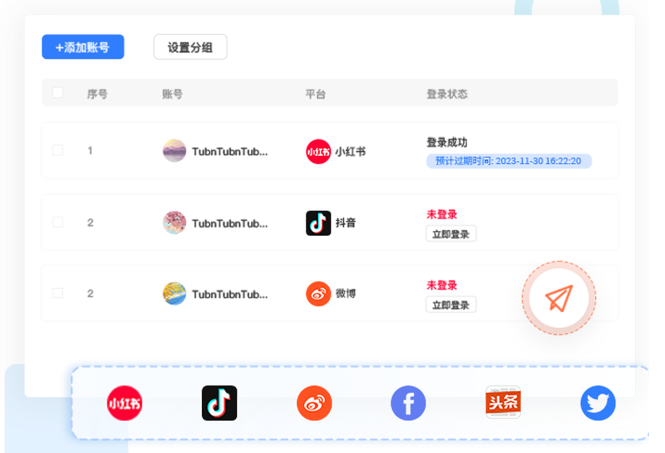Viewport: 665px width, 453px height.
Task: Click the 平台 column header
Action: coord(316,94)
